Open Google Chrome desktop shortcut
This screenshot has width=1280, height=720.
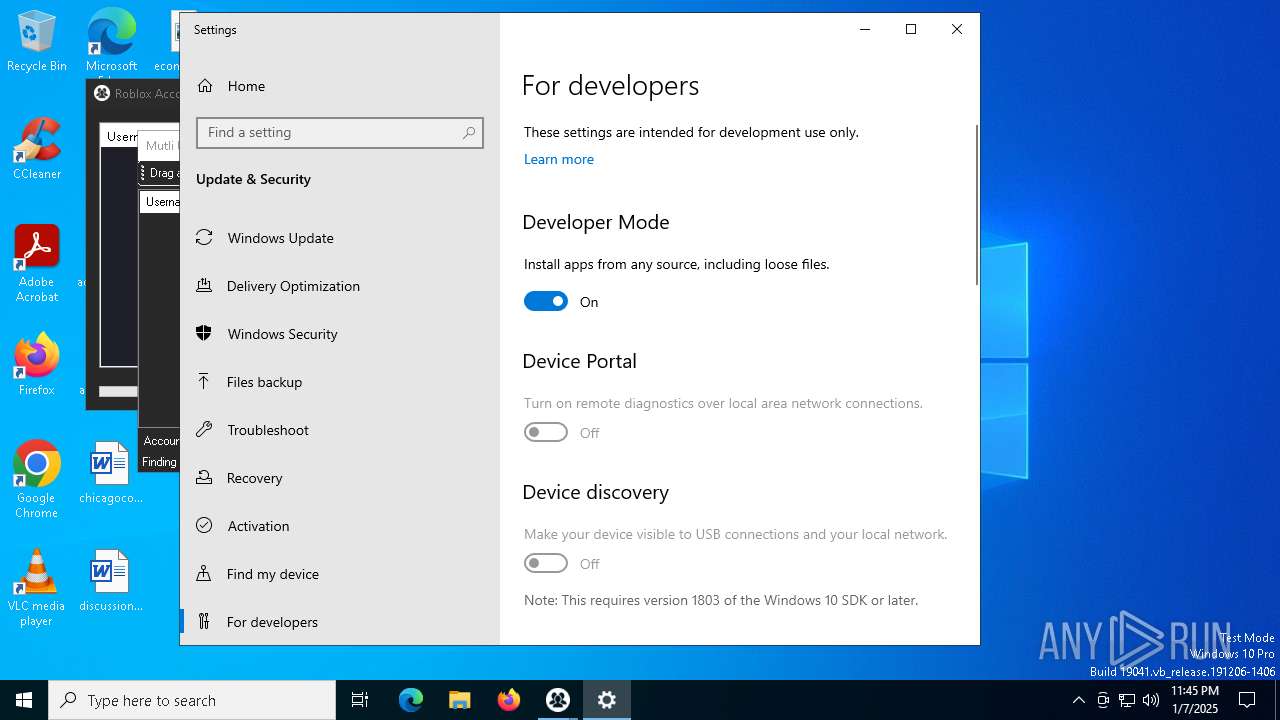pyautogui.click(x=37, y=479)
